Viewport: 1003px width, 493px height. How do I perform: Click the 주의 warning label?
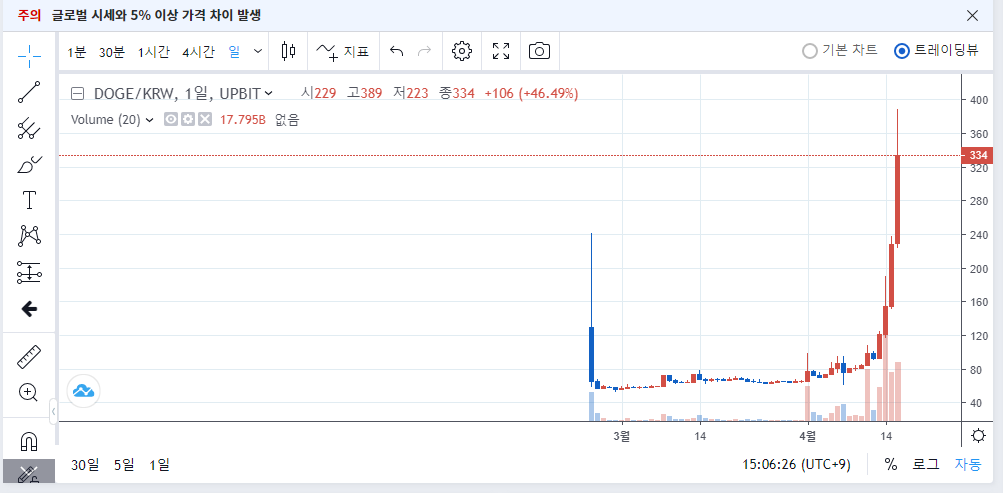tap(29, 15)
